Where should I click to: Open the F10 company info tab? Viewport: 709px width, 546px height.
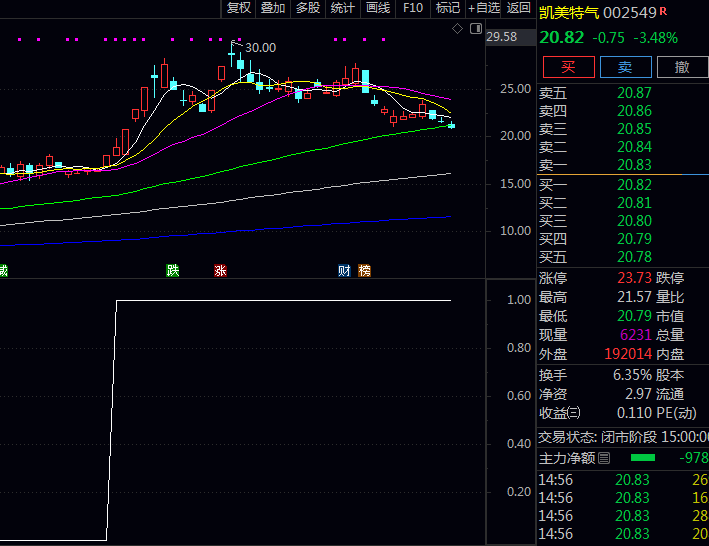[x=412, y=8]
